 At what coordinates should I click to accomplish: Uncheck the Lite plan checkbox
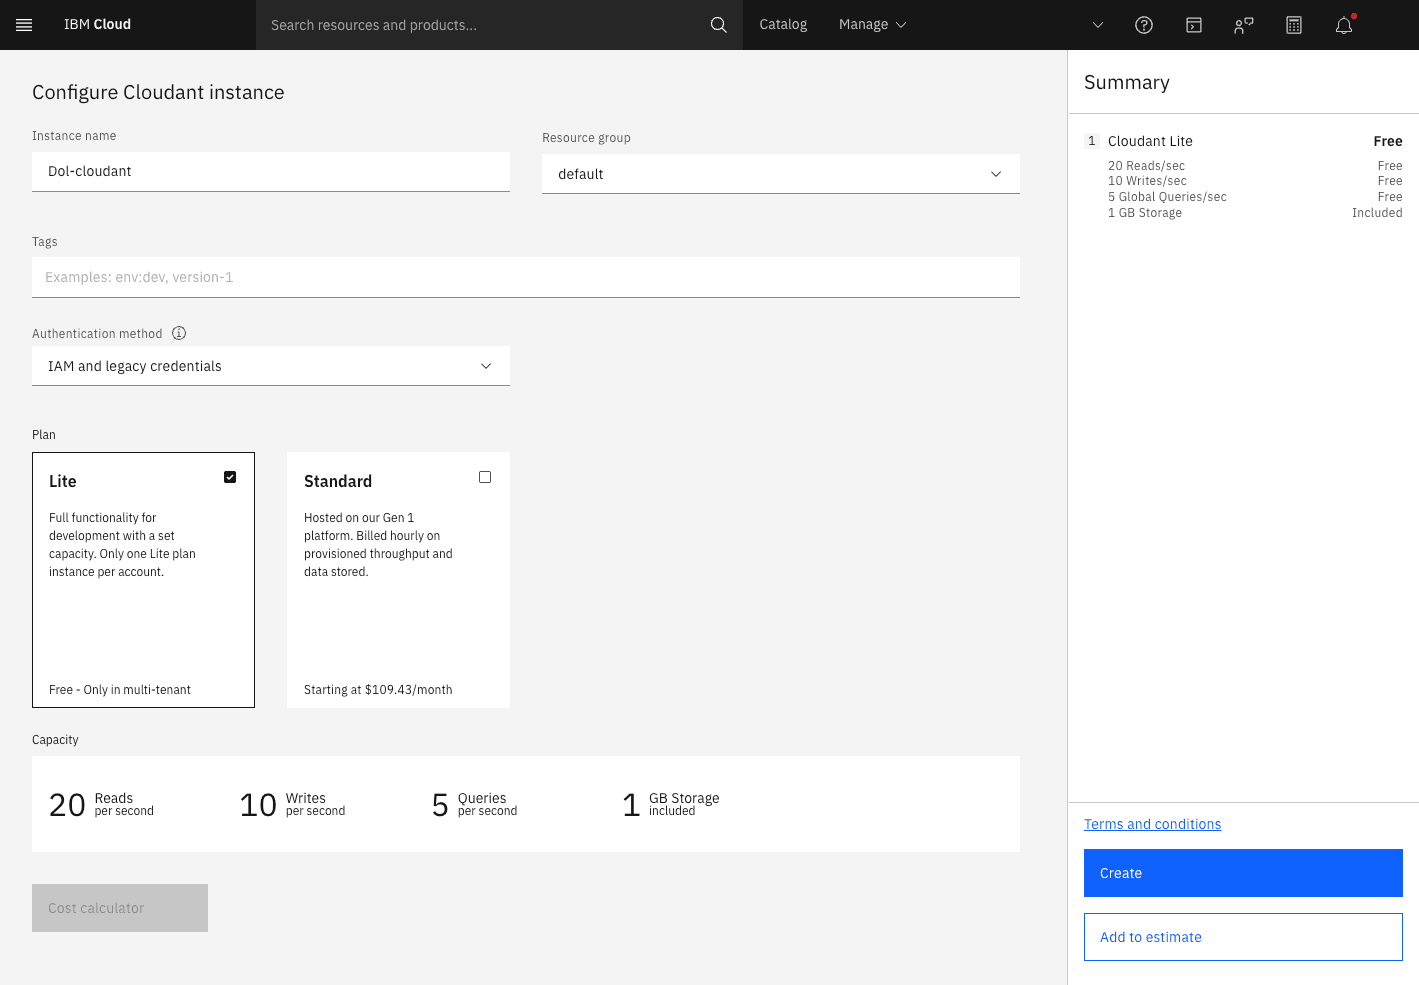[x=230, y=477]
